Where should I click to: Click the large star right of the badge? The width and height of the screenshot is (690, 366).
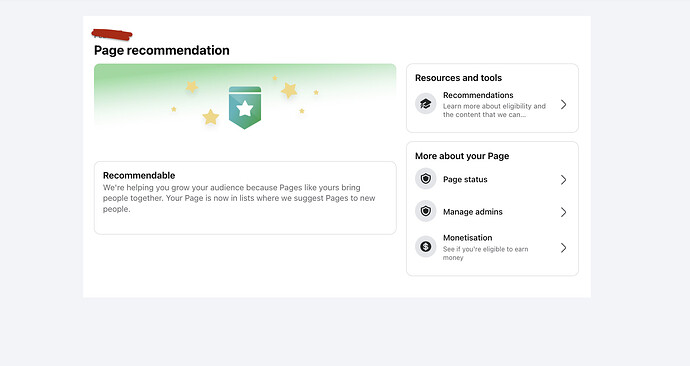289,90
